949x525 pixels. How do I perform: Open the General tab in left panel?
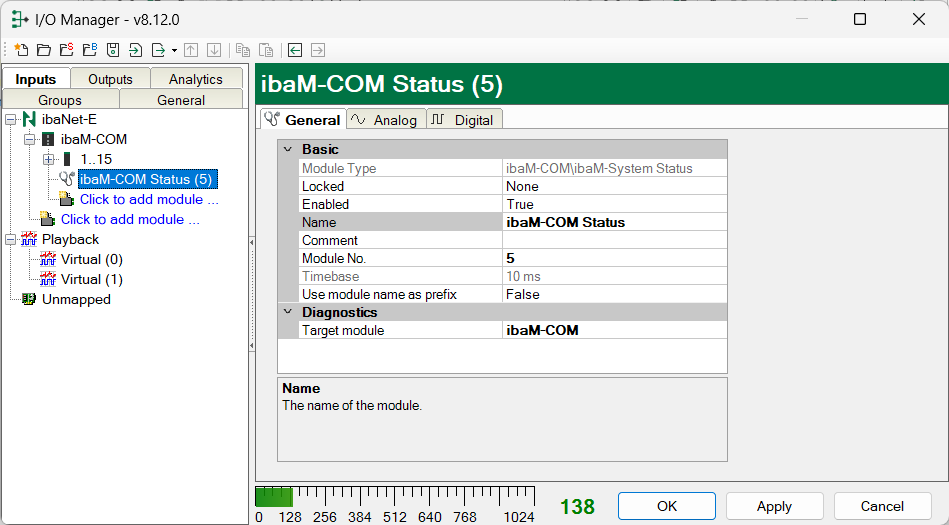click(x=181, y=100)
